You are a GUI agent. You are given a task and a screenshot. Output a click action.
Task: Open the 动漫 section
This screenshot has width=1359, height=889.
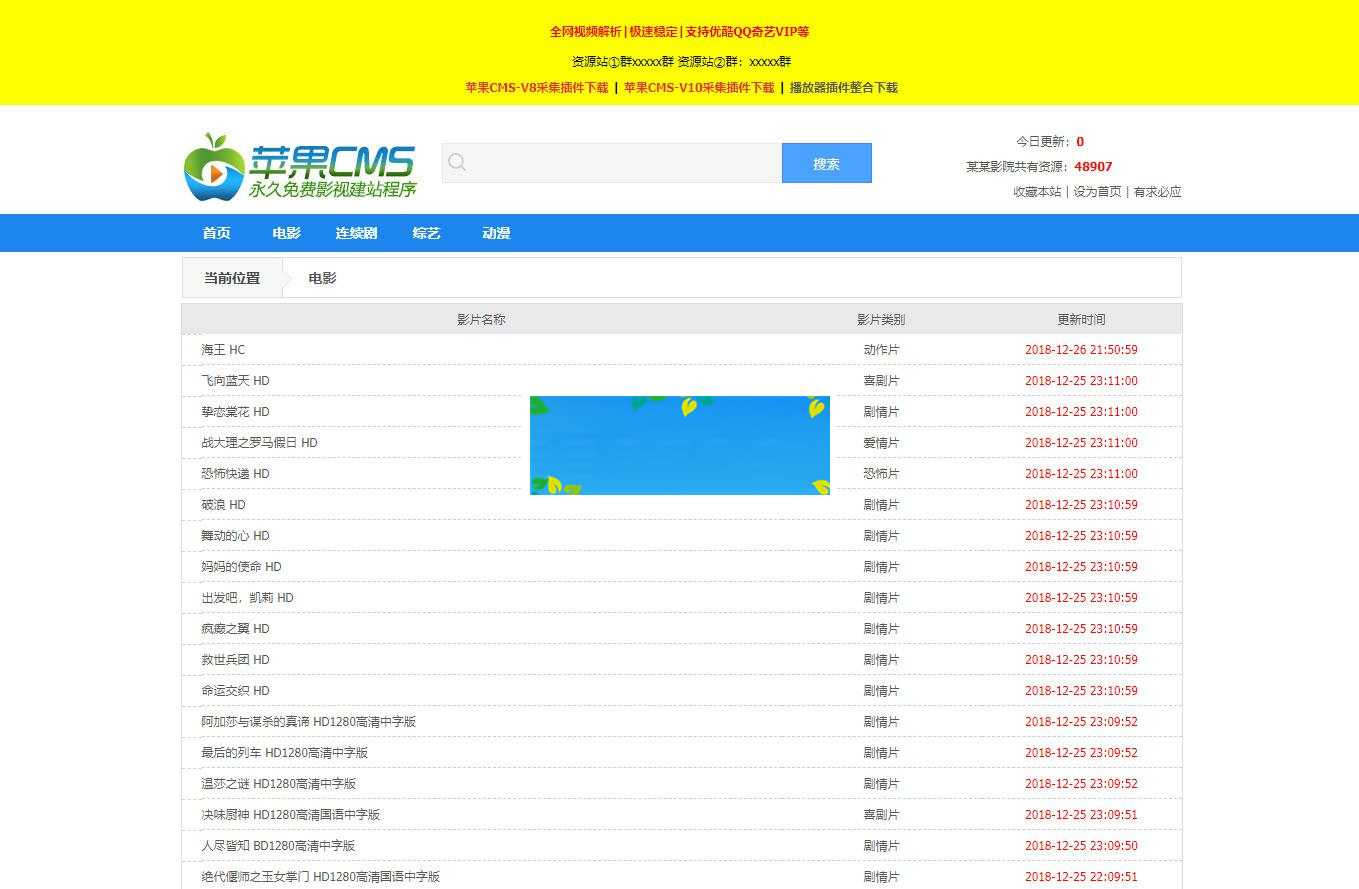[x=496, y=233]
